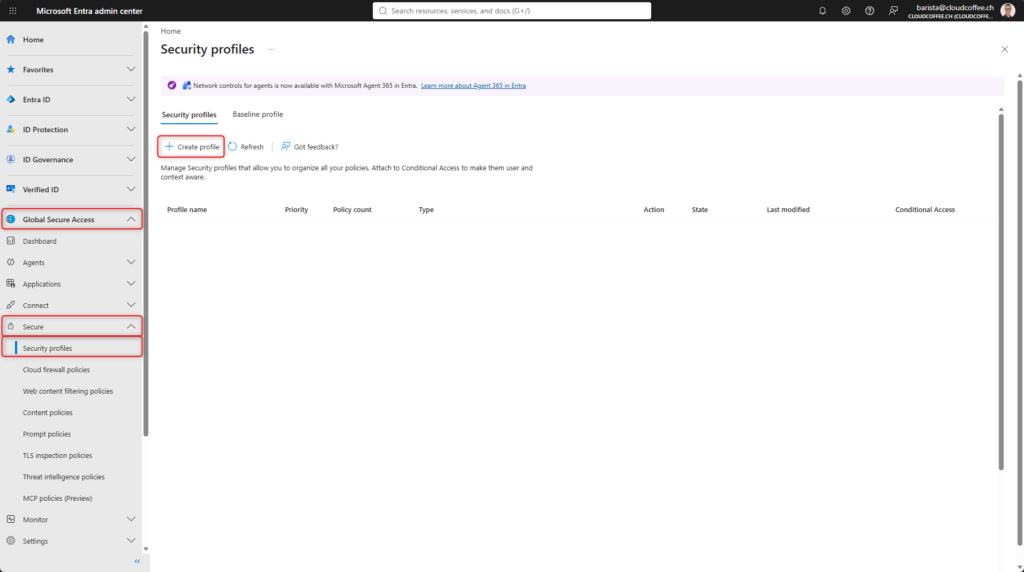Screen dimensions: 1024x572
Task: Click the Agents icon in sidebar
Action: (10, 262)
